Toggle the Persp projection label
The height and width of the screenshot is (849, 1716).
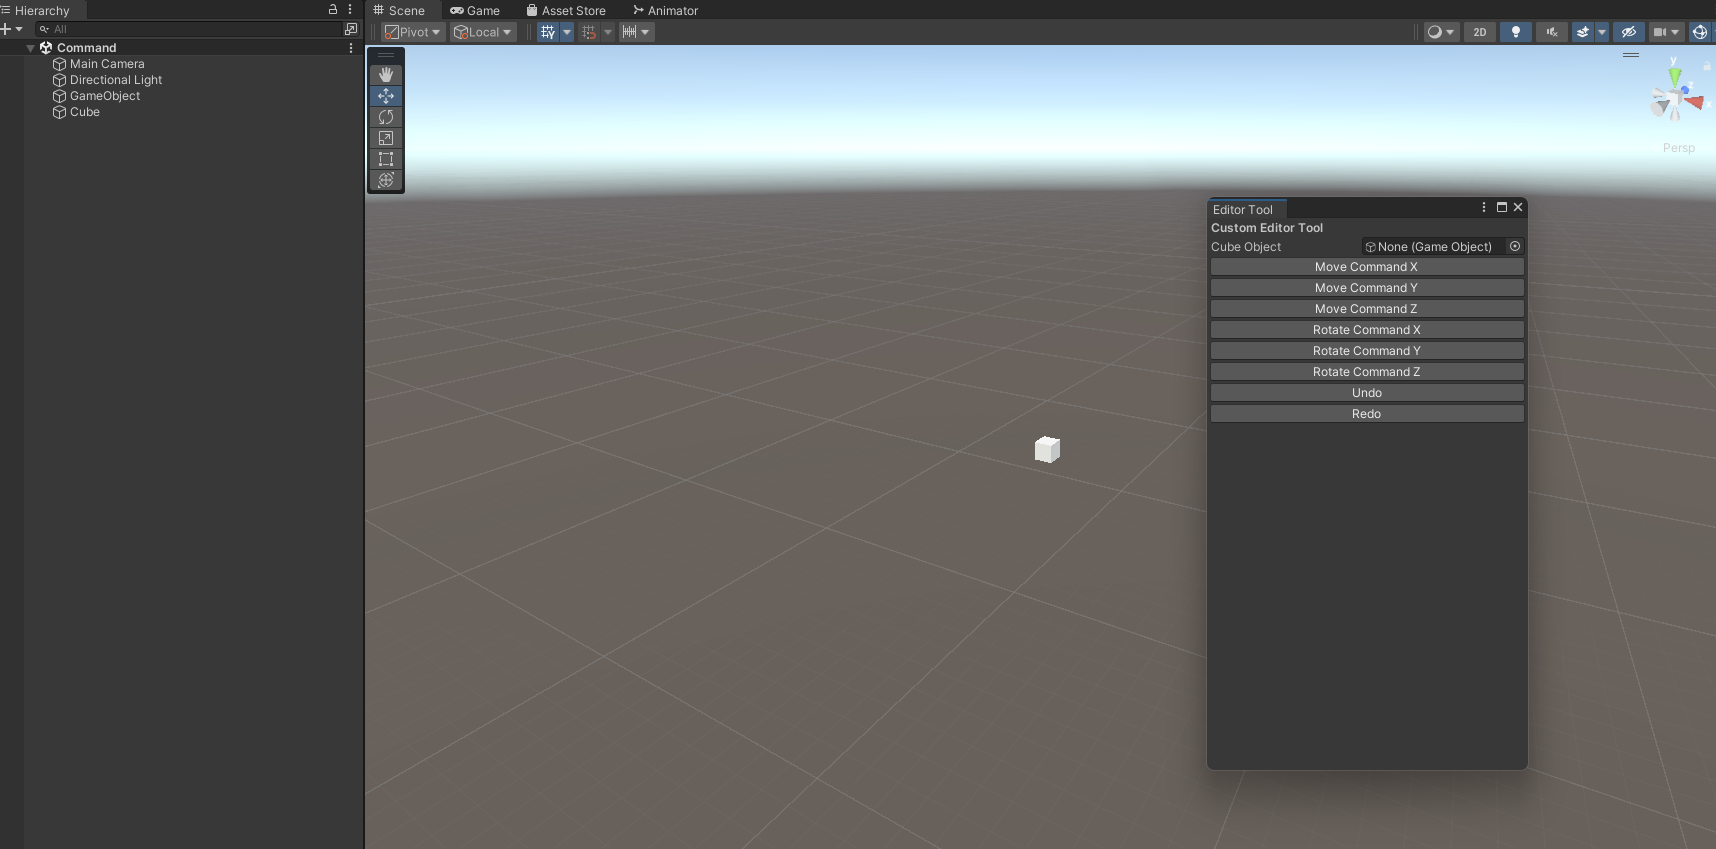[1679, 148]
